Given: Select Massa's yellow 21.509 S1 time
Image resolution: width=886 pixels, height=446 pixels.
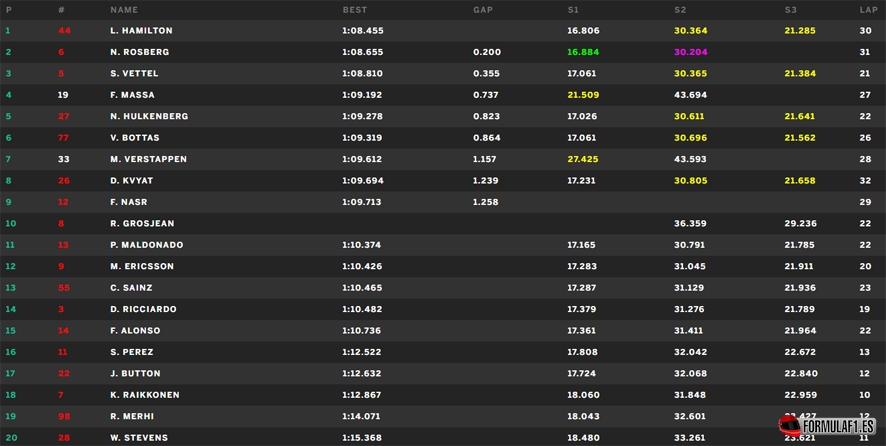Looking at the screenshot, I should coord(583,95).
